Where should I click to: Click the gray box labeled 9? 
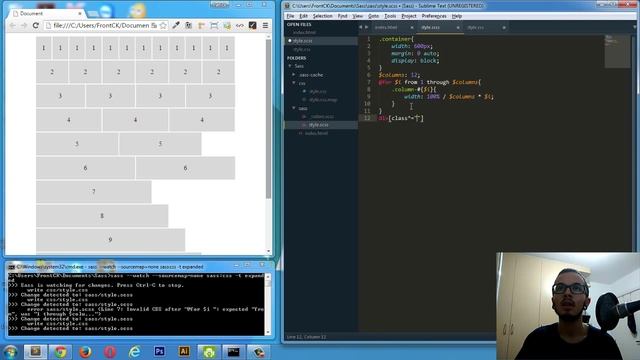point(110,240)
